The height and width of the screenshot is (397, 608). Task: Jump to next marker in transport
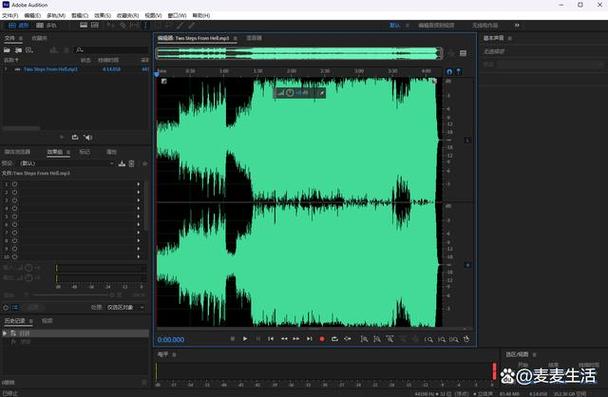309,339
